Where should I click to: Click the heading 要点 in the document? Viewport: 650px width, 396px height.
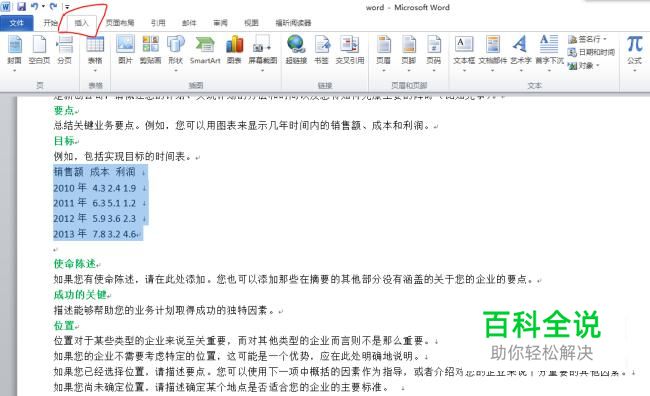point(64,110)
